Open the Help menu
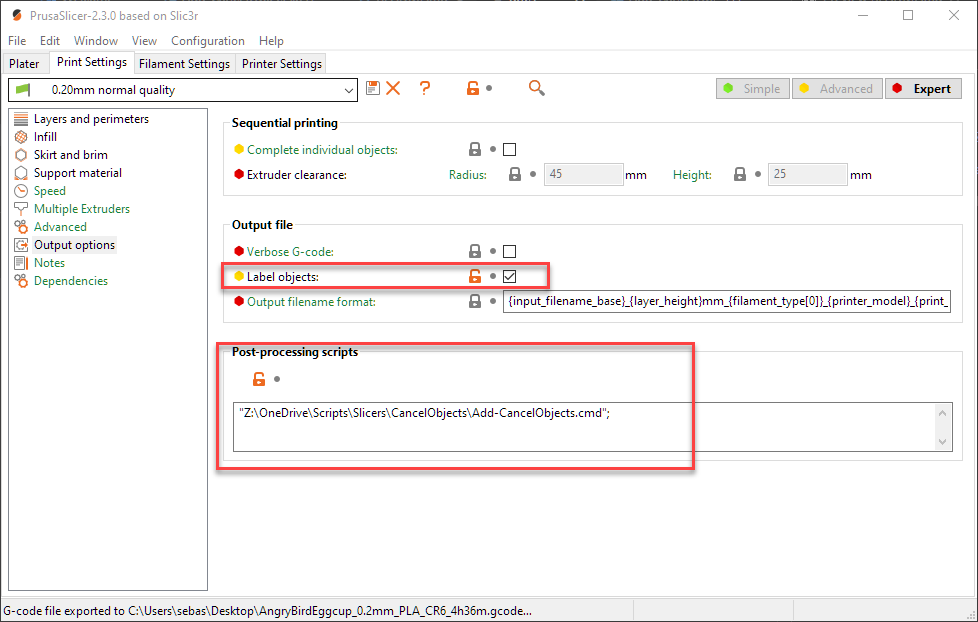The width and height of the screenshot is (978, 622). point(271,41)
